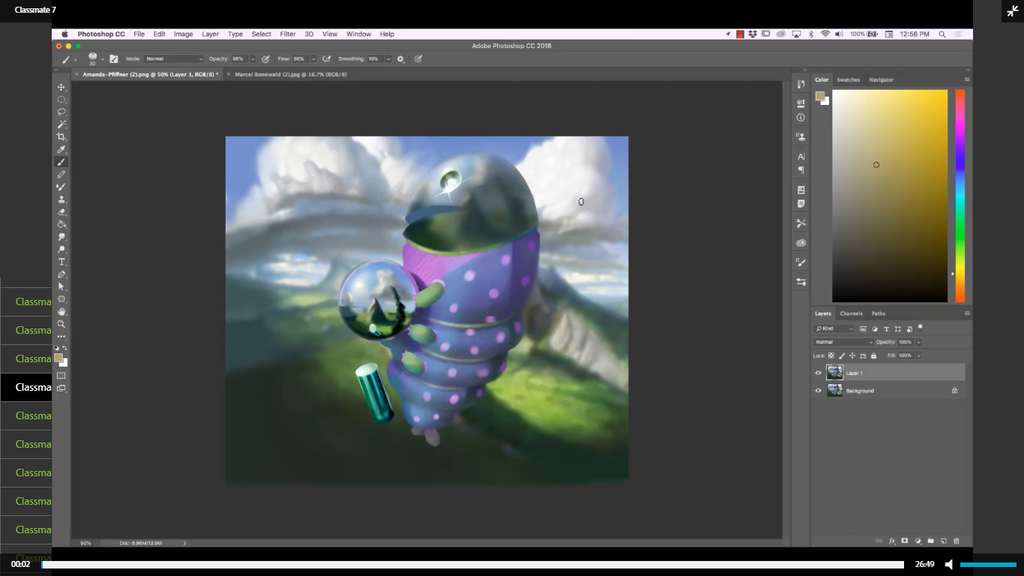Open the layer filter Kind dropdown
The width and height of the screenshot is (1024, 576).
click(834, 329)
